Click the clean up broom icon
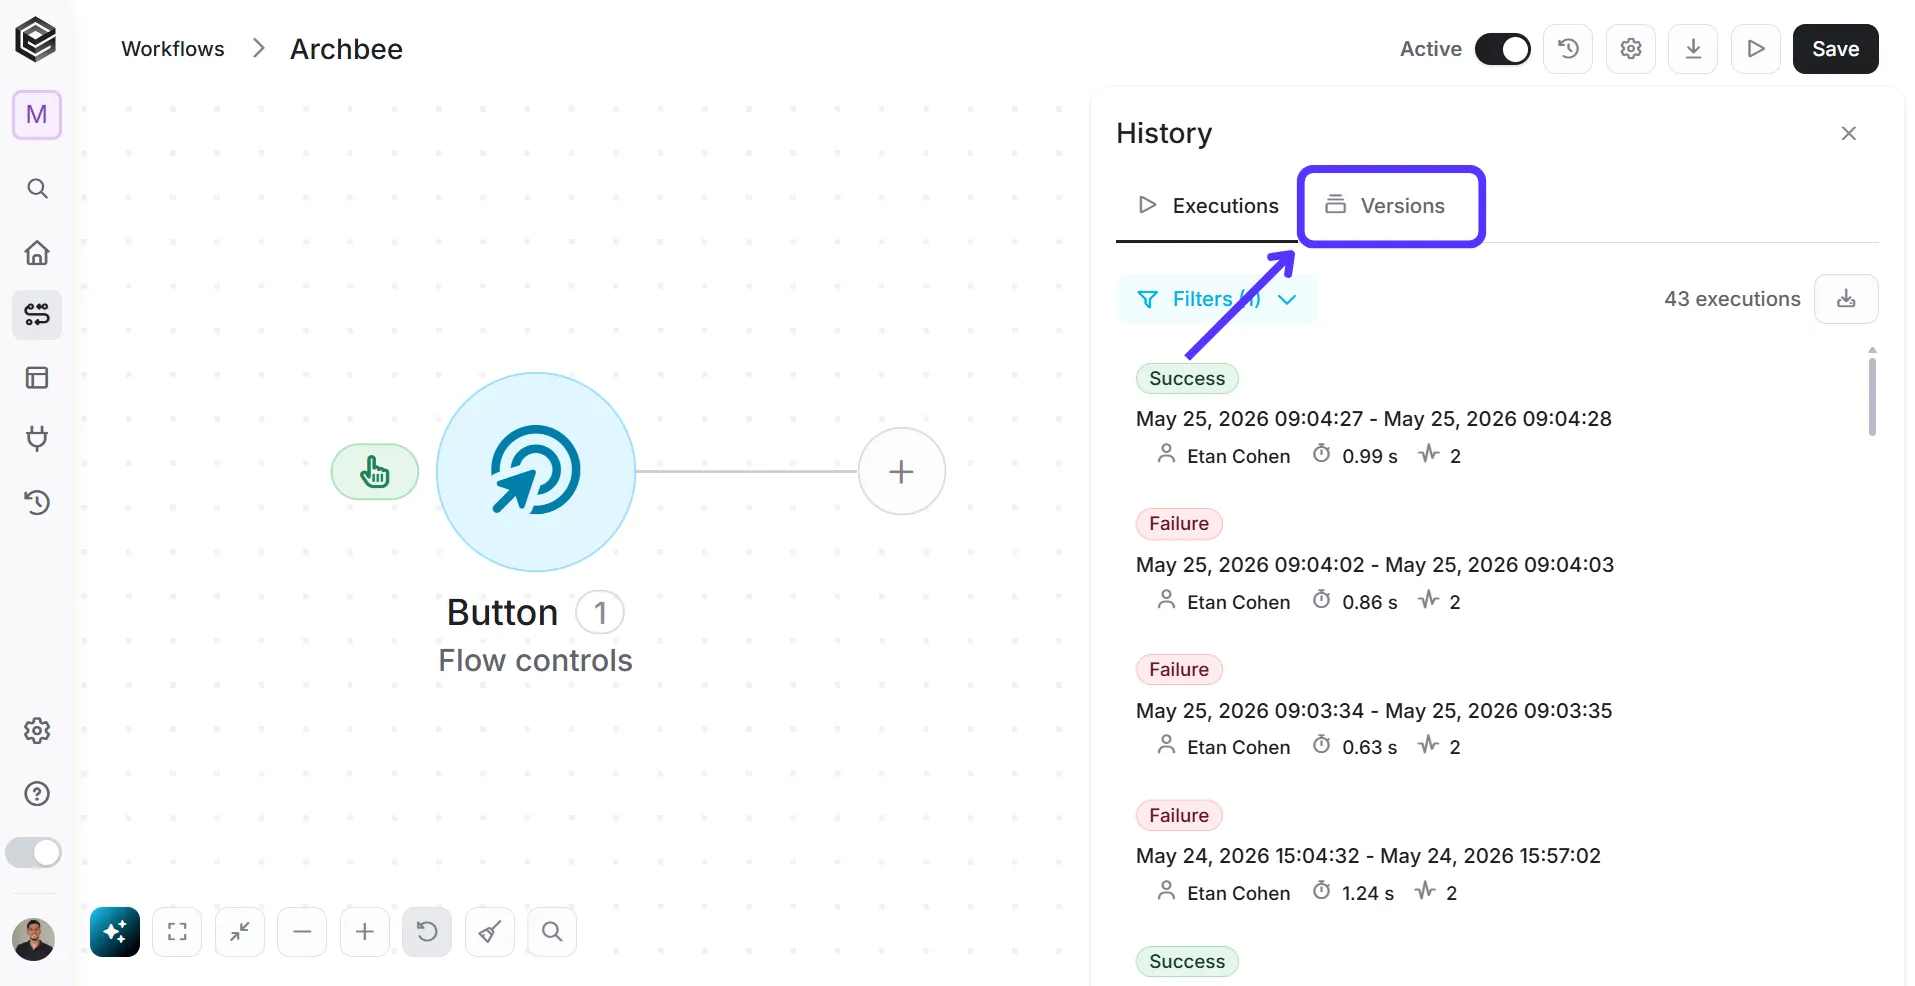 pyautogui.click(x=490, y=932)
